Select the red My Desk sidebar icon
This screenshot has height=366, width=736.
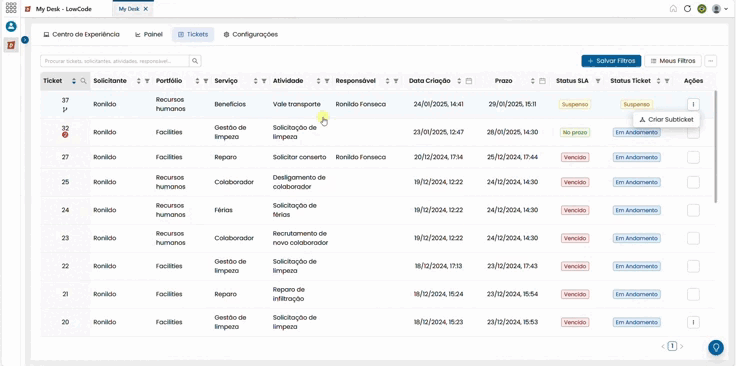pyautogui.click(x=11, y=45)
